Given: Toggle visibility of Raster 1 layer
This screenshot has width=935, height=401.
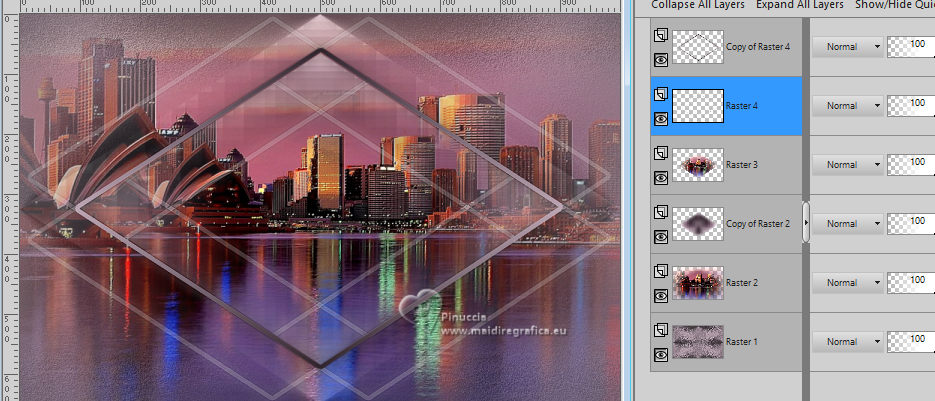Looking at the screenshot, I should pos(660,355).
